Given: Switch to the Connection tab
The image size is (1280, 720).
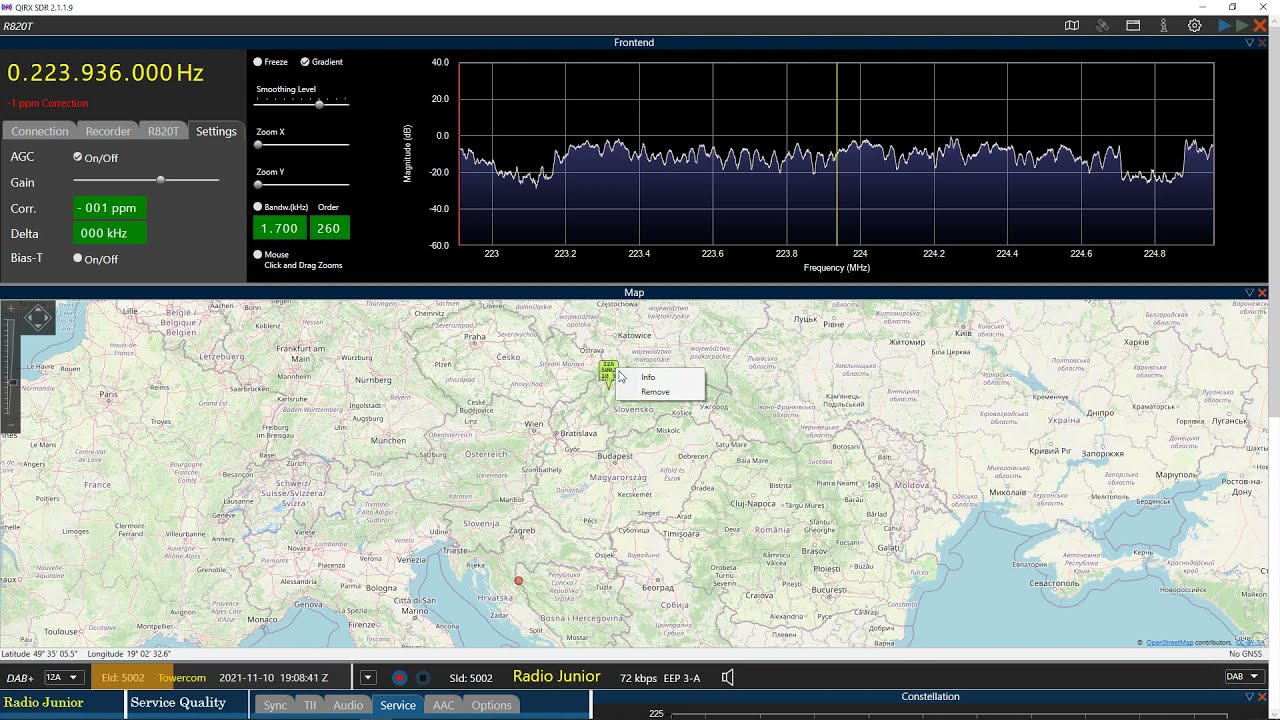Looking at the screenshot, I should [x=40, y=131].
